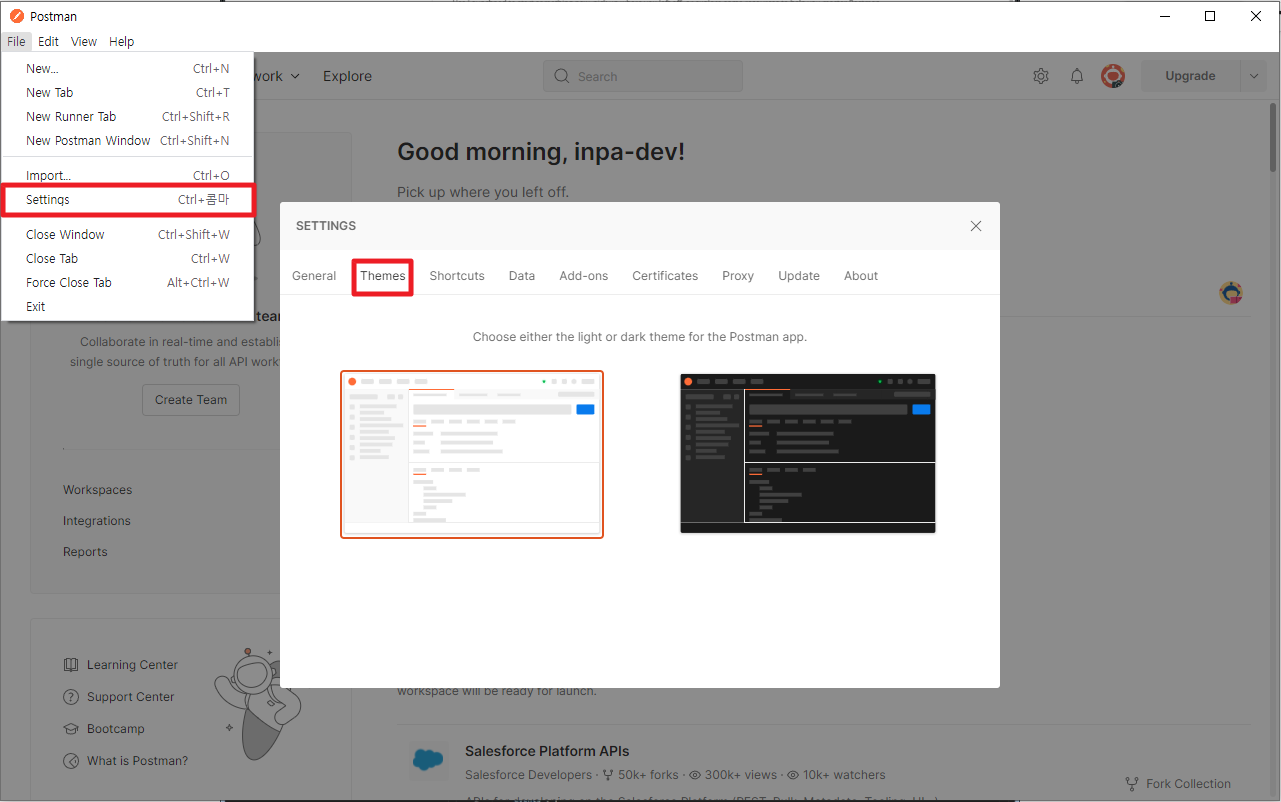
Task: Switch to the Themes settings tab
Action: [383, 276]
